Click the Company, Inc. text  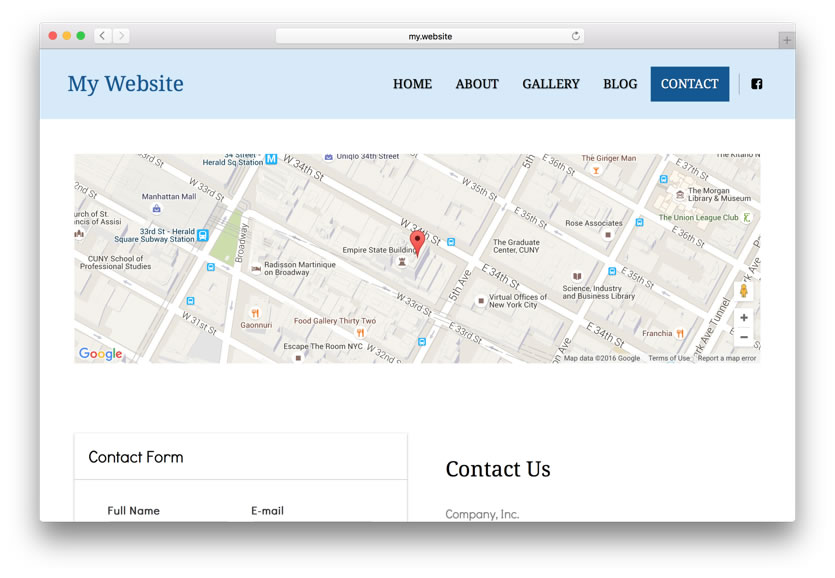pyautogui.click(x=482, y=514)
